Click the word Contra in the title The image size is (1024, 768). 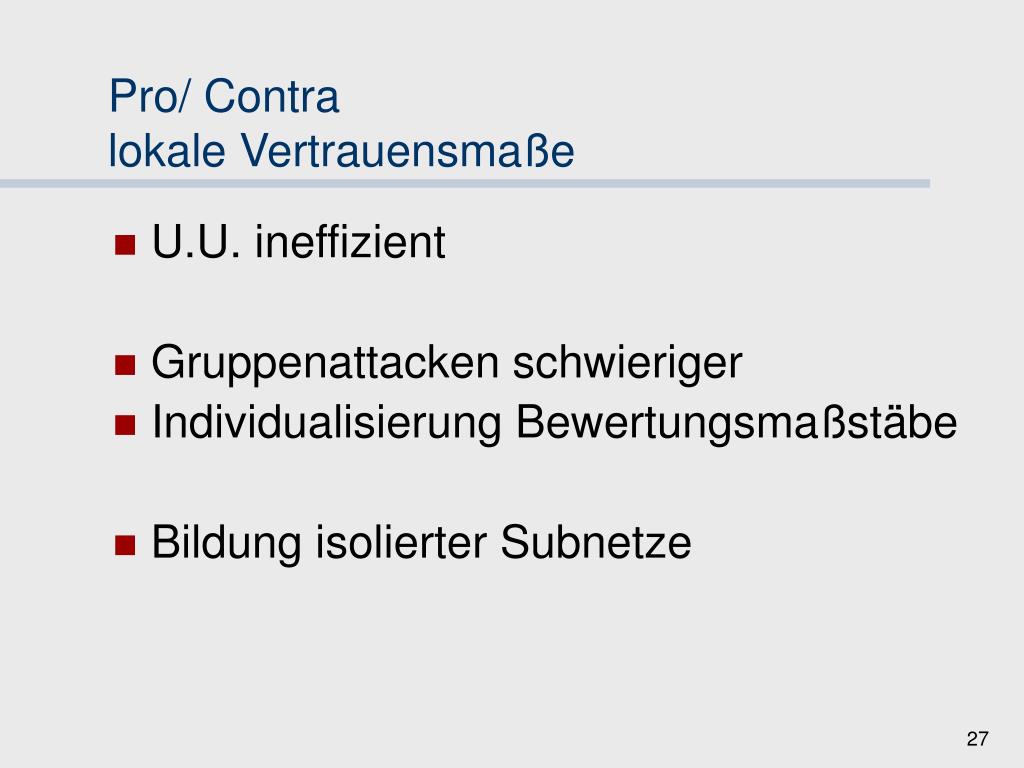(x=272, y=96)
